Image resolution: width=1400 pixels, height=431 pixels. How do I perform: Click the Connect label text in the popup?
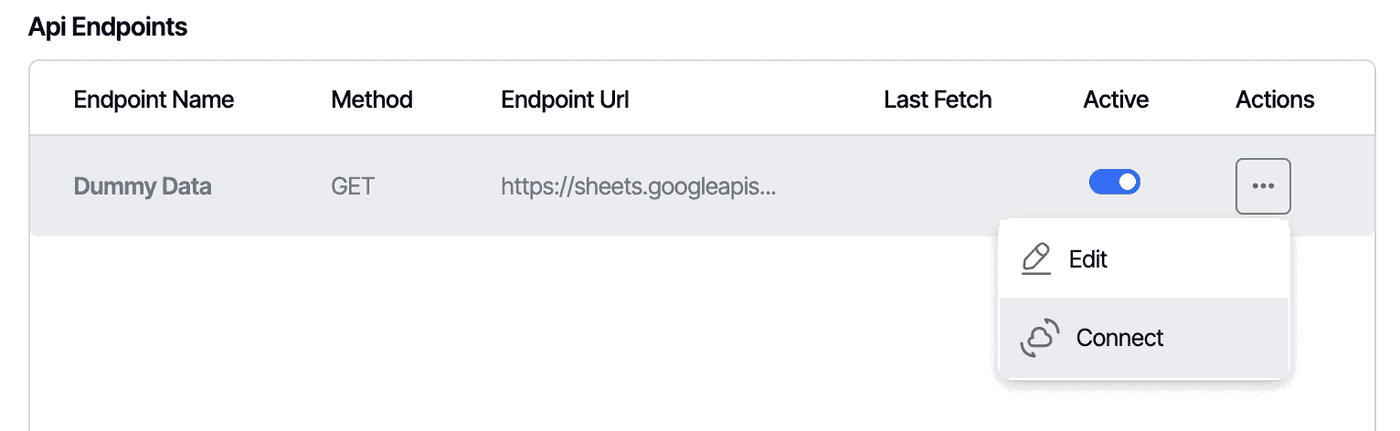click(x=1120, y=338)
